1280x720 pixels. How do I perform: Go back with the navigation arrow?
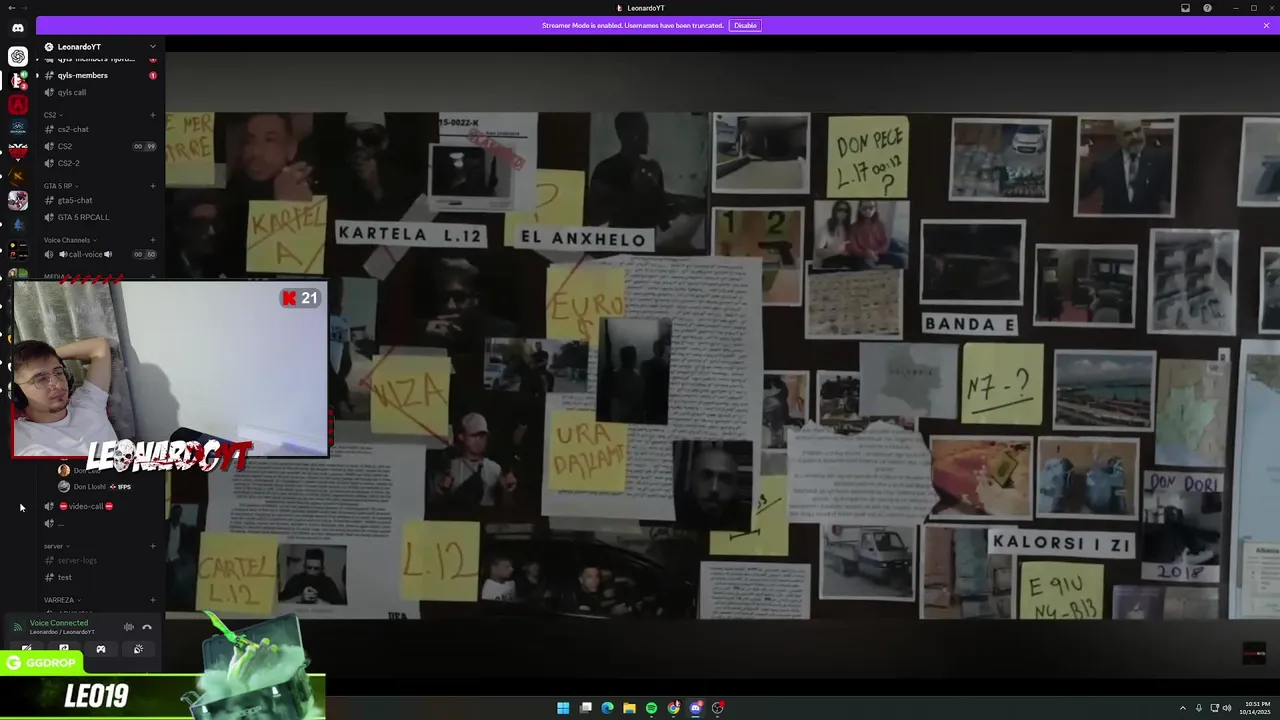(11, 8)
